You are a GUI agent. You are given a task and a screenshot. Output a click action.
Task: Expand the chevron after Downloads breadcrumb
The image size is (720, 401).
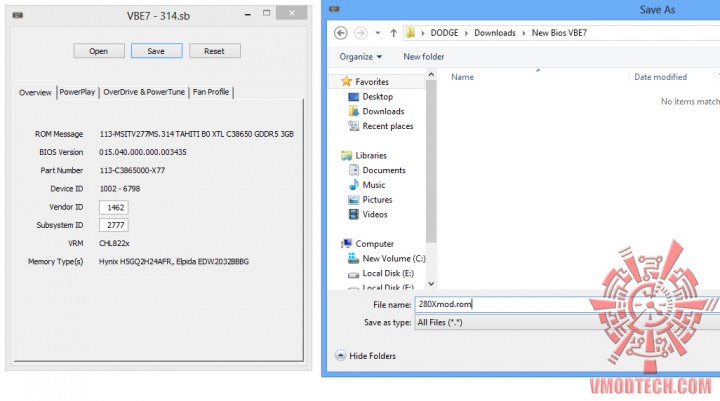(524, 33)
